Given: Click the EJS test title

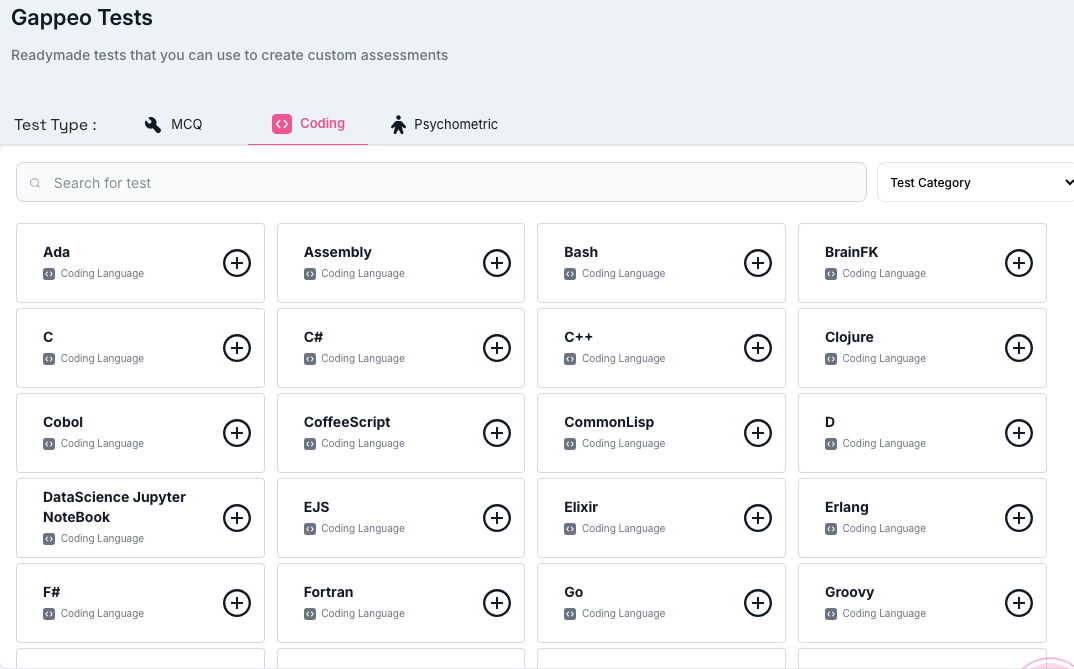Looking at the screenshot, I should pos(316,507).
